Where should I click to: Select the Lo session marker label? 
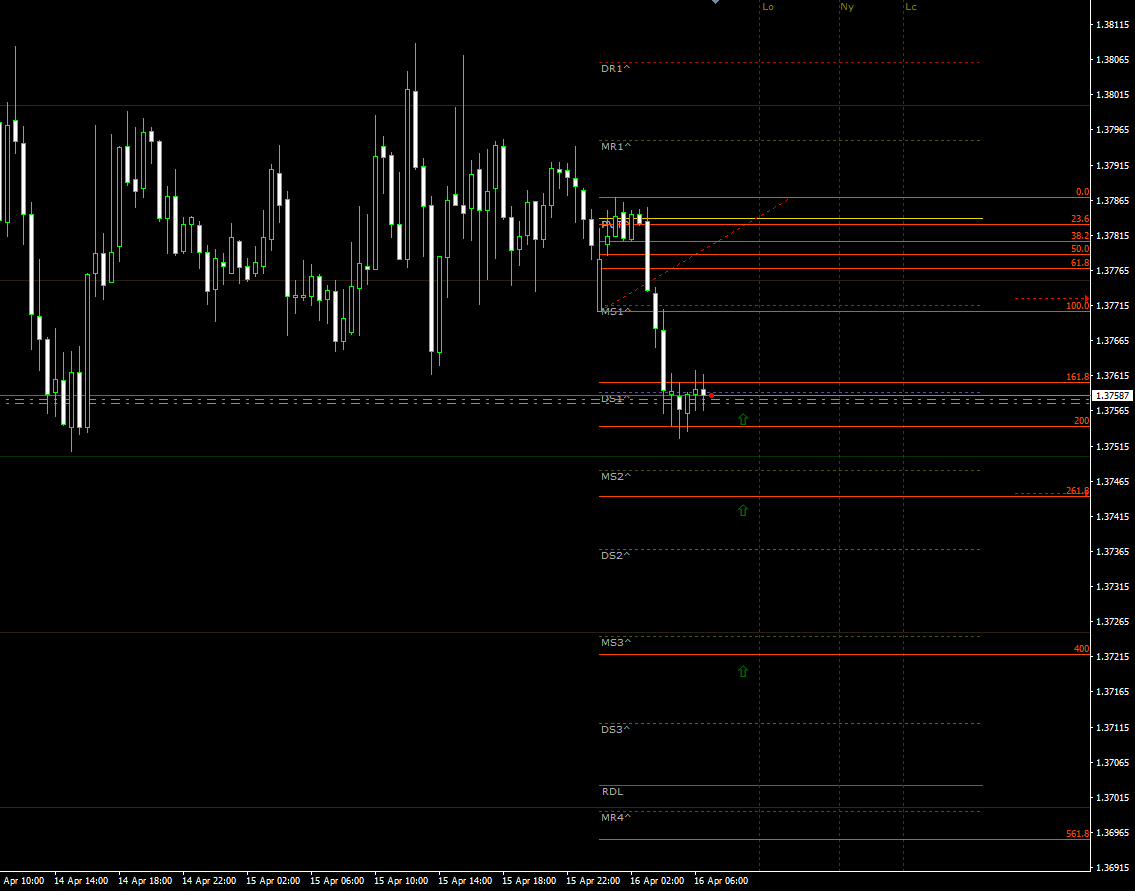coord(768,7)
